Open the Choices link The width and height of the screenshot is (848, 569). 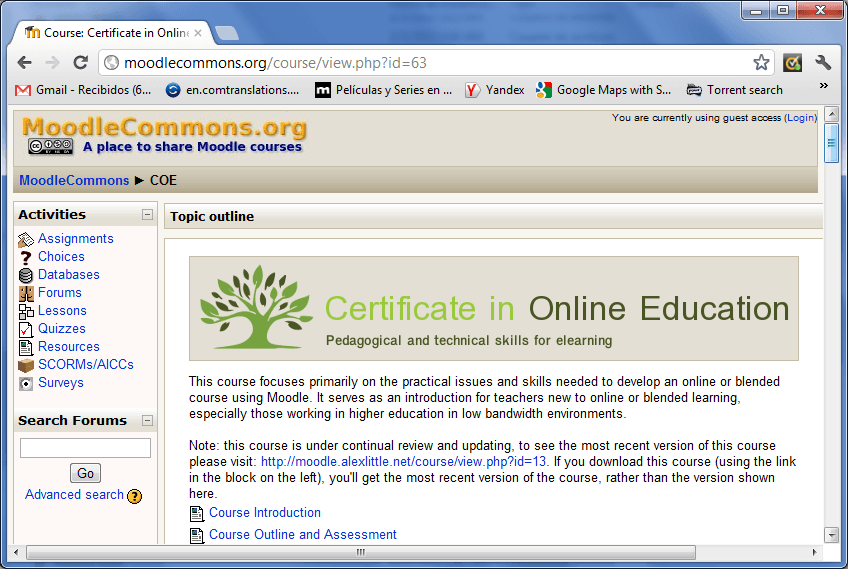(61, 256)
